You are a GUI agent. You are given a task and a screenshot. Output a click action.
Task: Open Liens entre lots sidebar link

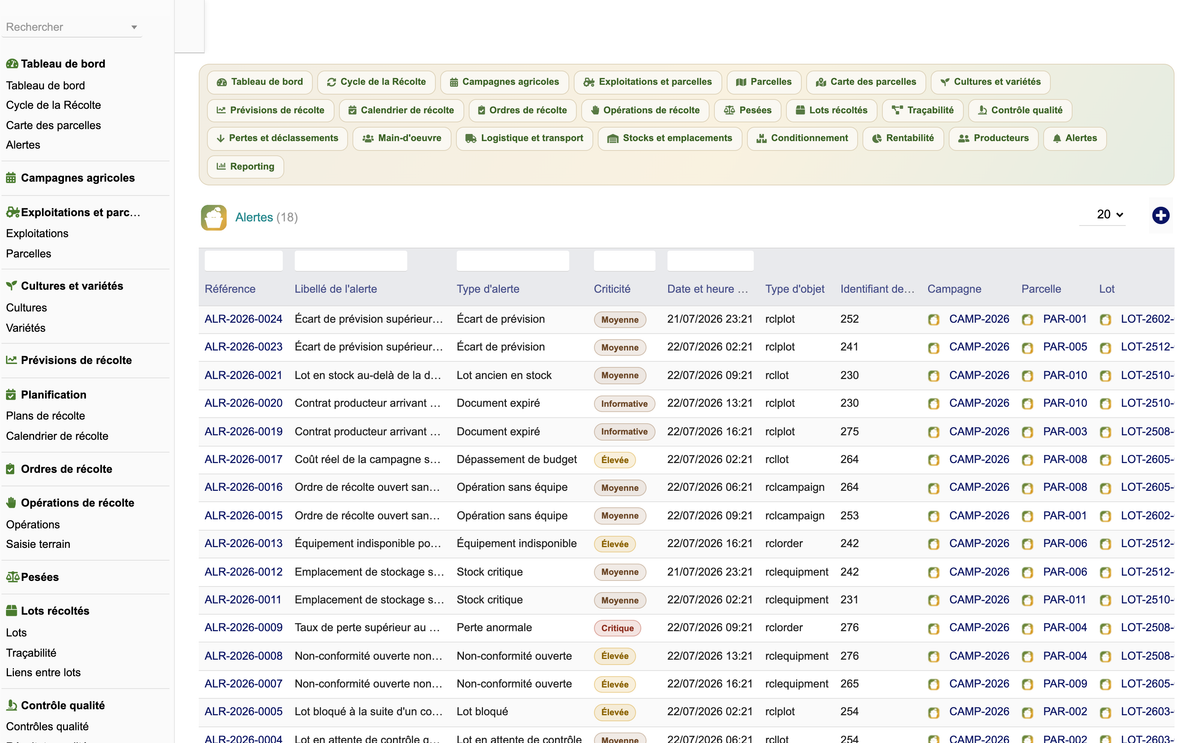(43, 673)
